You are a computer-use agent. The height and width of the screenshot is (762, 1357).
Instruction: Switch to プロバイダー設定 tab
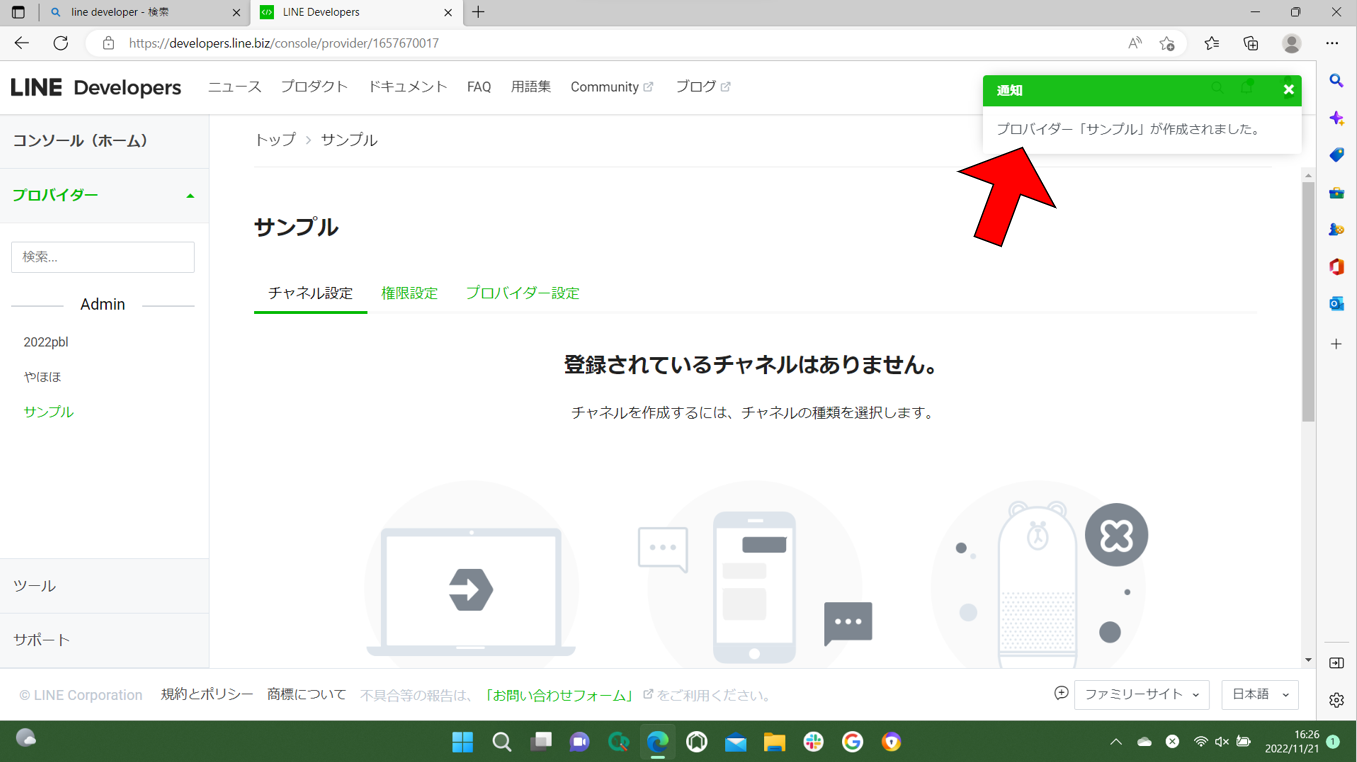click(522, 293)
